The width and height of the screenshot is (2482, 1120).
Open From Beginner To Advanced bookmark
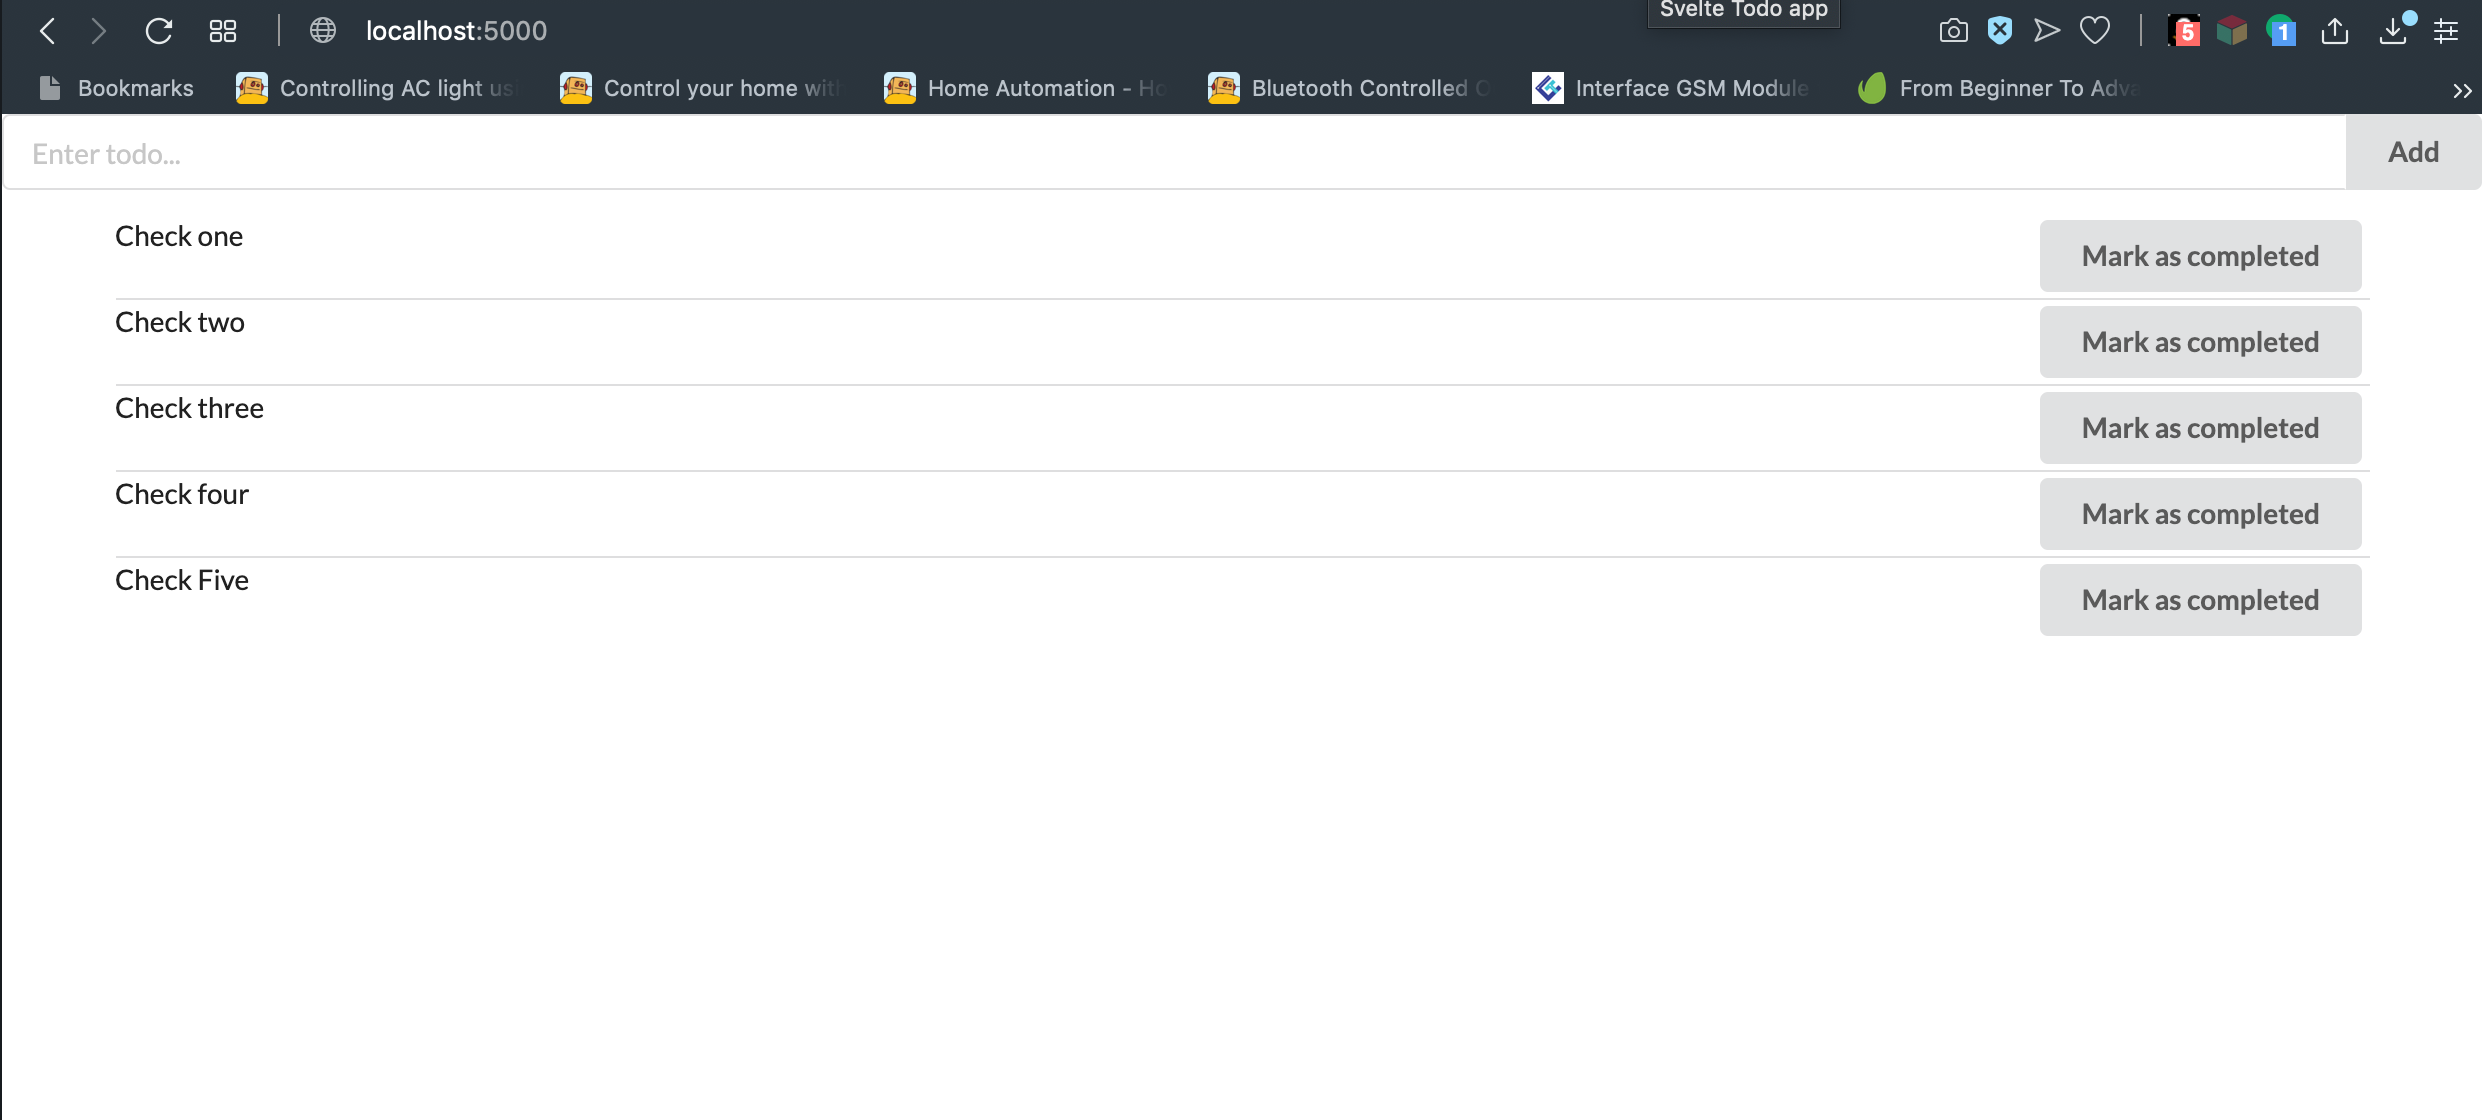pos(1998,88)
